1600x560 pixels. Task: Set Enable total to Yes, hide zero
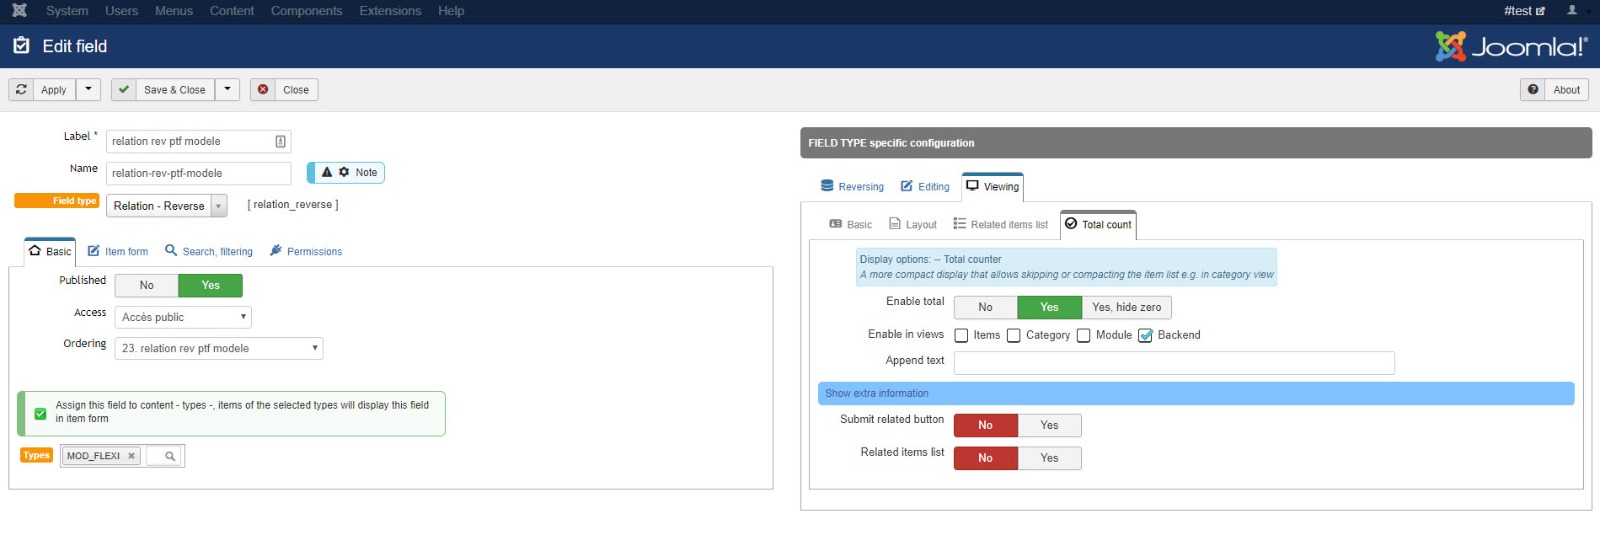point(1126,307)
